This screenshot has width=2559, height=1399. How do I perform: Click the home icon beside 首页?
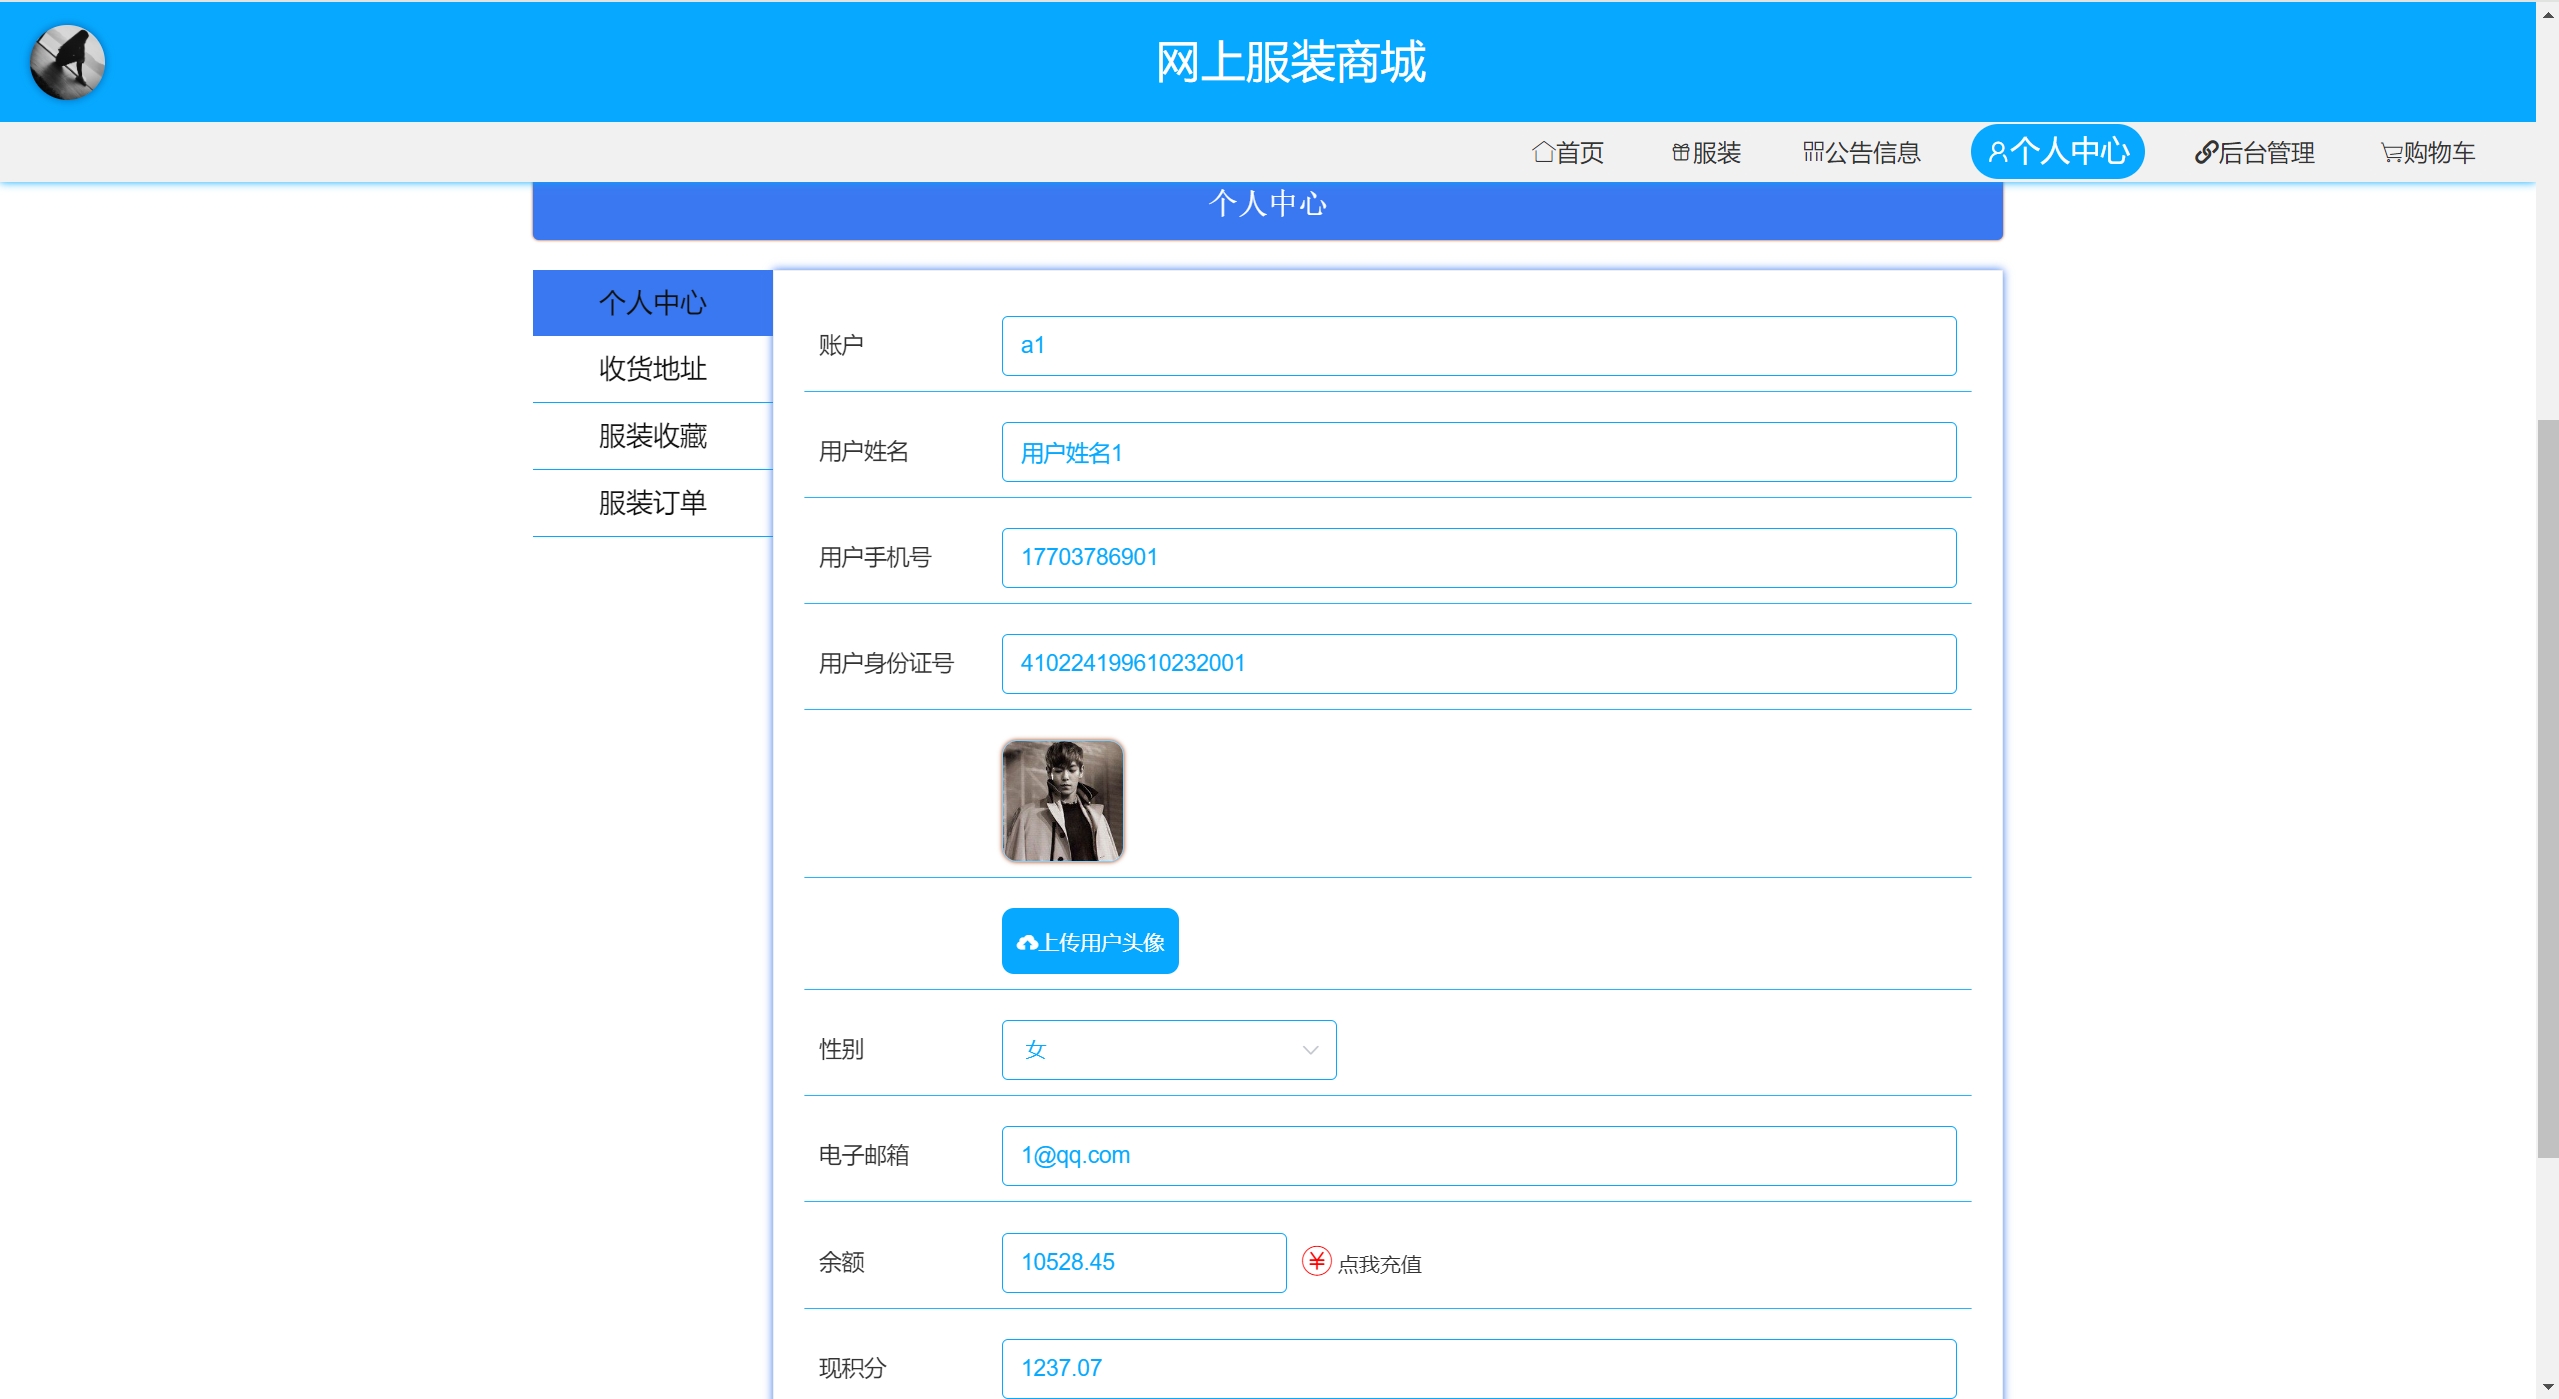click(1543, 152)
